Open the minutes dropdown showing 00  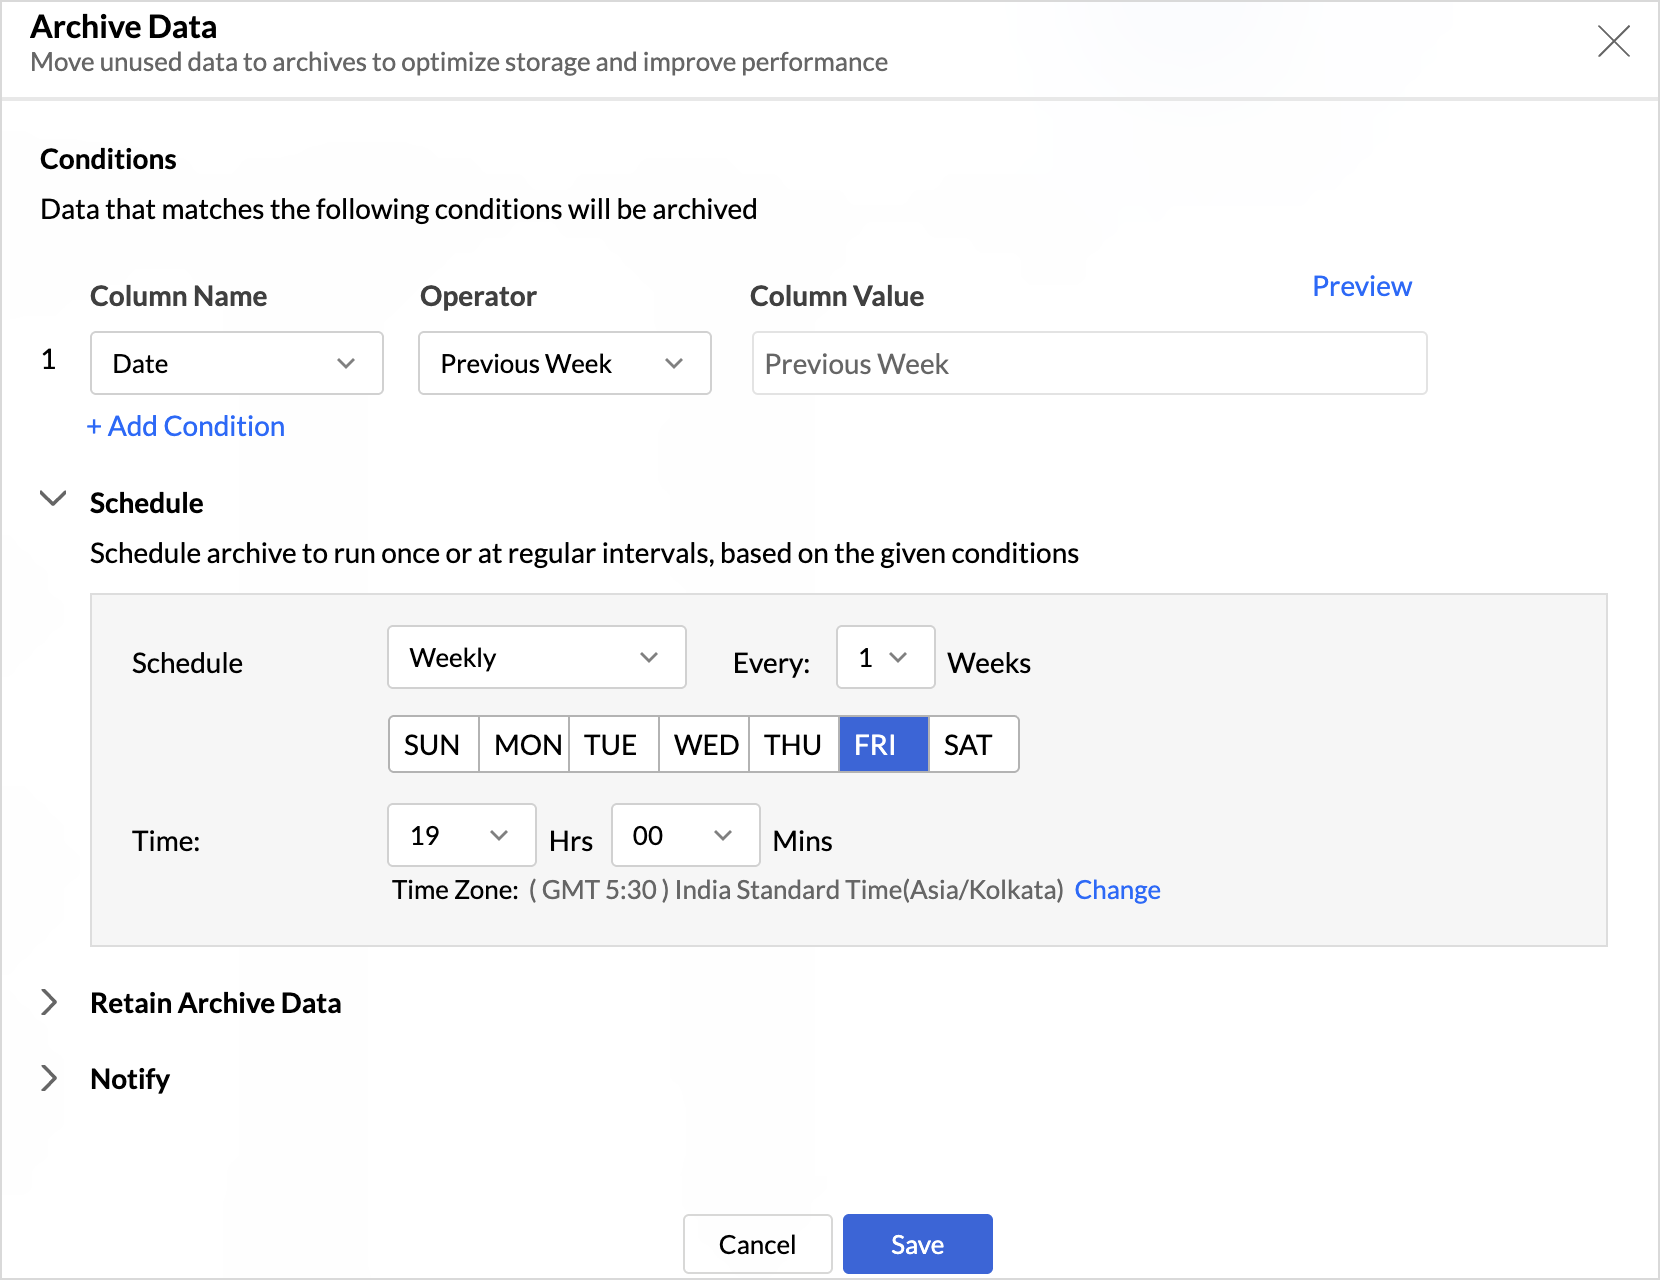(685, 836)
